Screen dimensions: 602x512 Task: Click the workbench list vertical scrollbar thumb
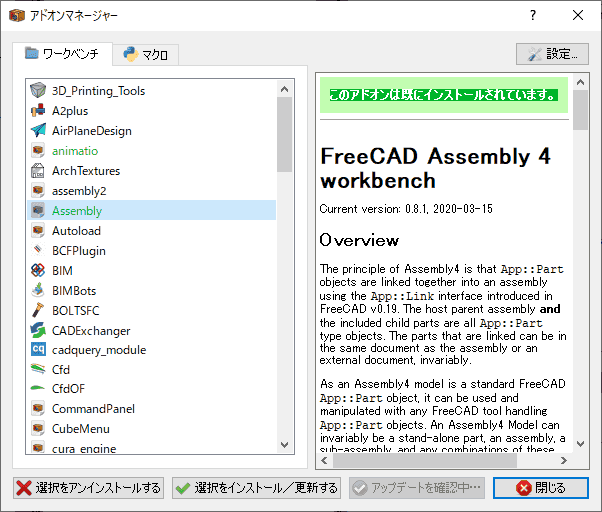[x=284, y=135]
